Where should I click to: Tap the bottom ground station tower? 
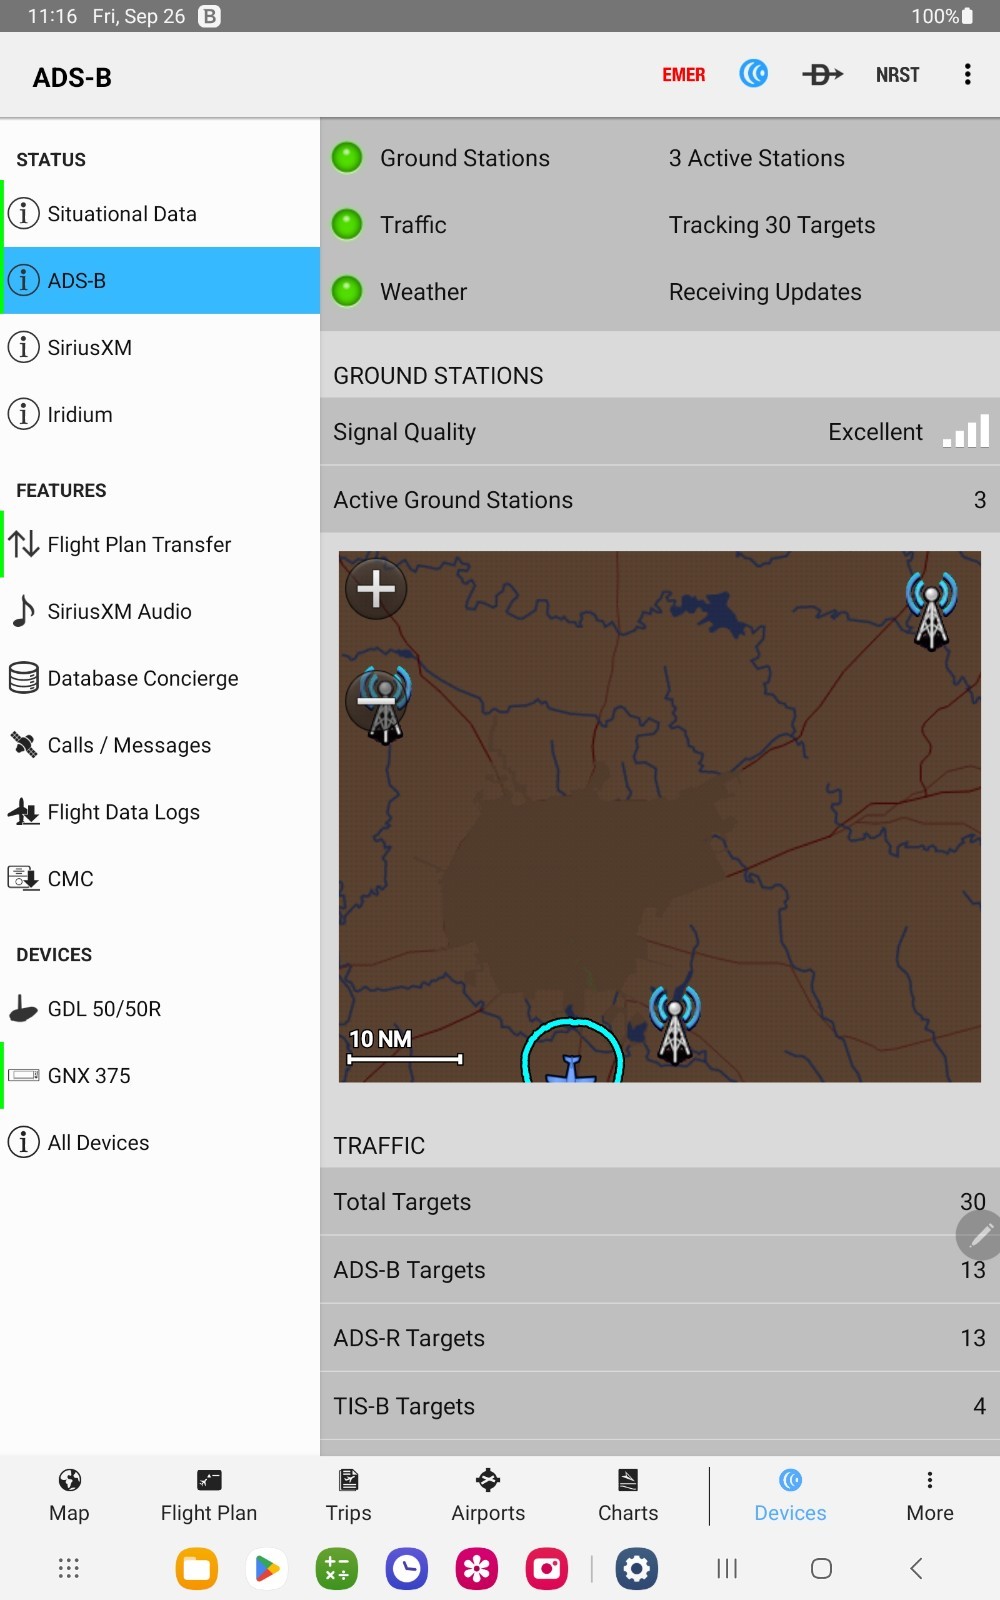675,1025
